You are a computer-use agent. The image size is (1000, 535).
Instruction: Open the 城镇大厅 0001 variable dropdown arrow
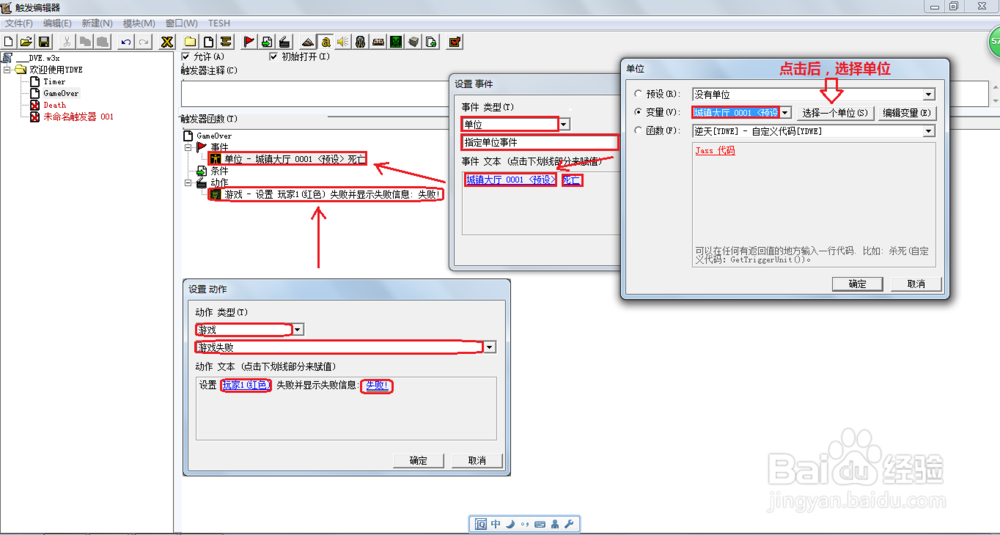click(786, 113)
